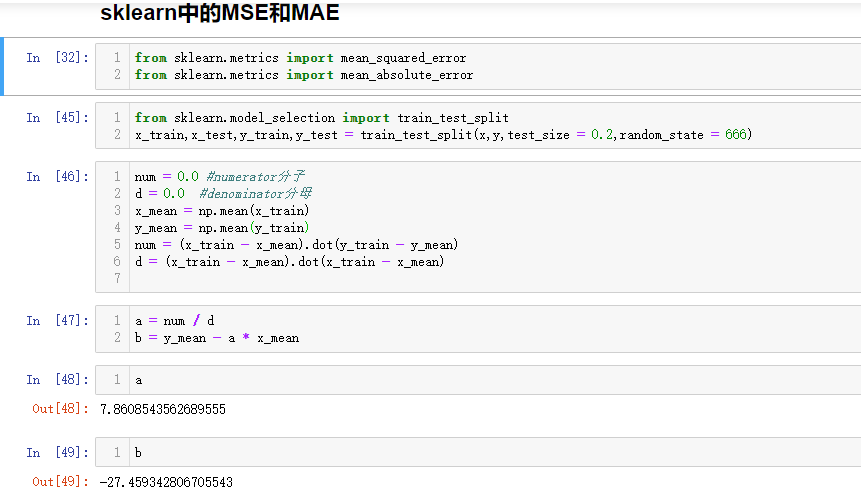This screenshot has height=501, width=861.
Task: Select the In [45] cell prompt
Action: click(57, 118)
